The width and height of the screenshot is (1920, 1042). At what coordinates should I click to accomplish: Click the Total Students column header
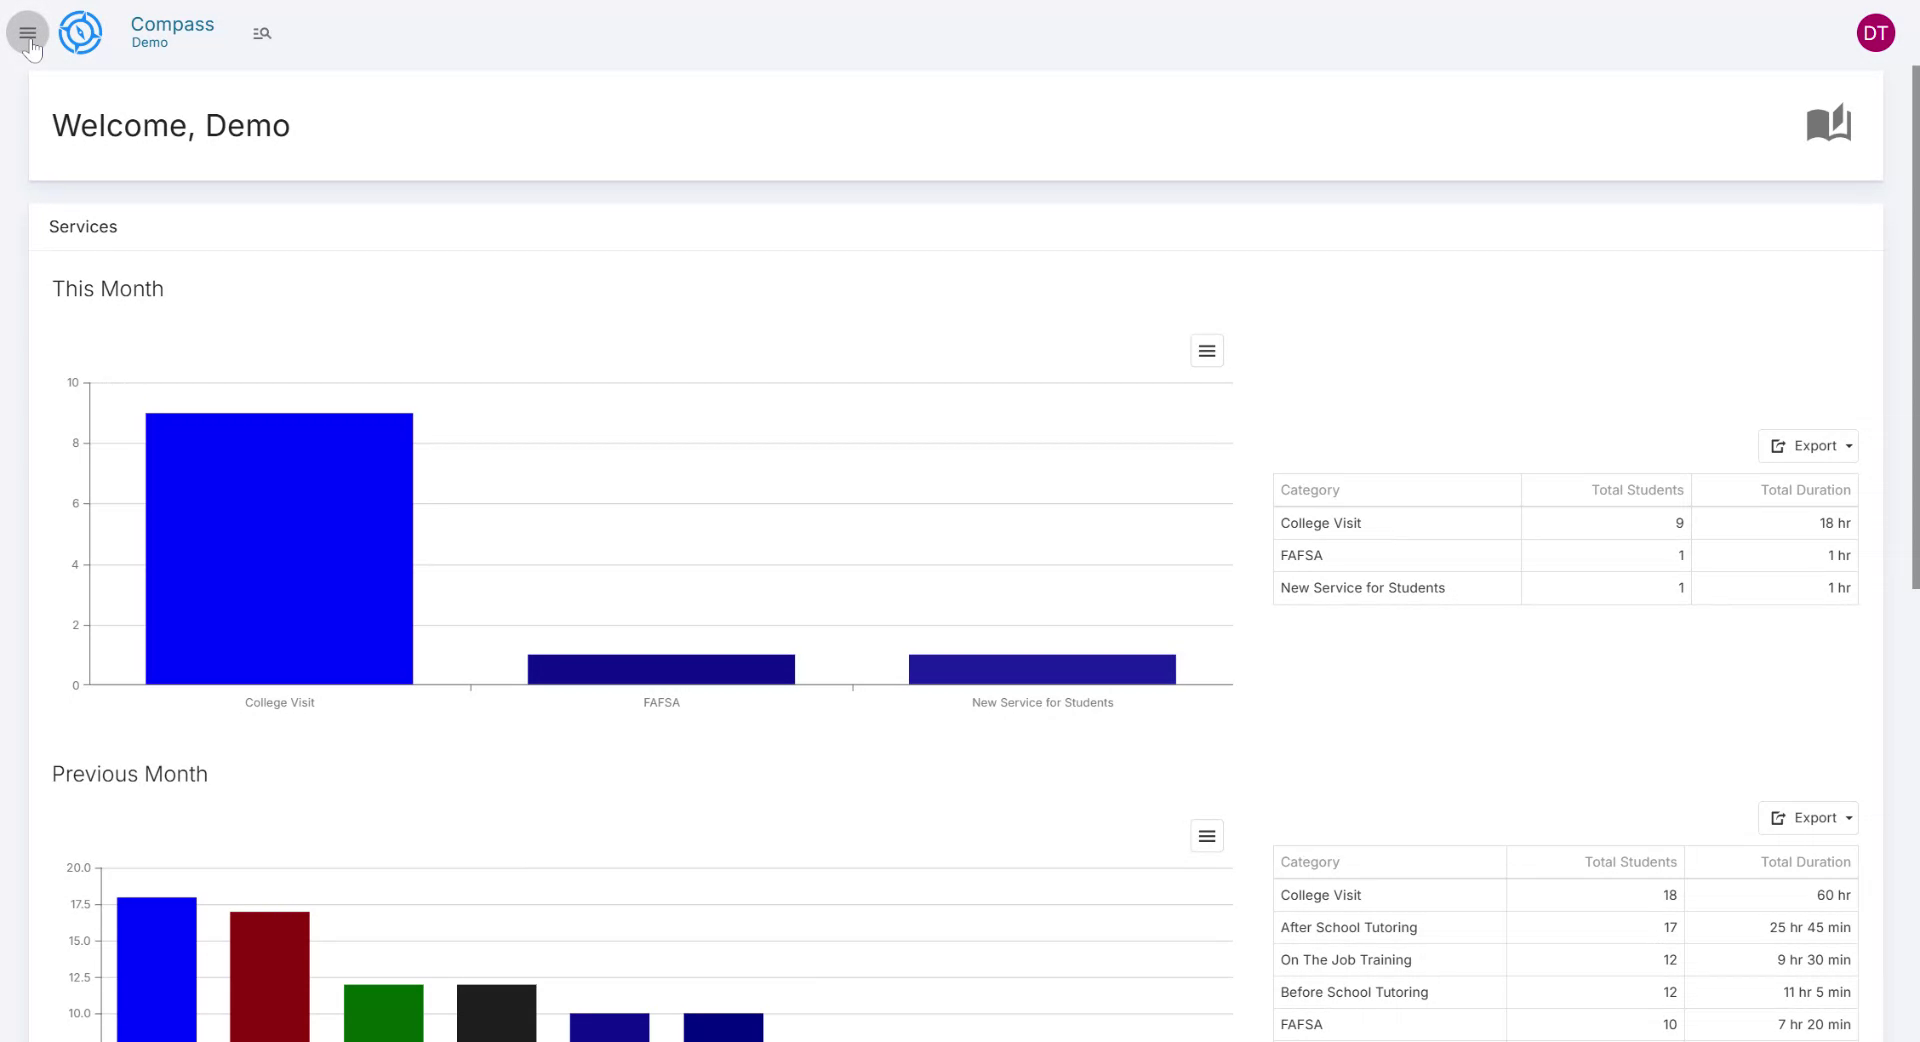(1637, 490)
